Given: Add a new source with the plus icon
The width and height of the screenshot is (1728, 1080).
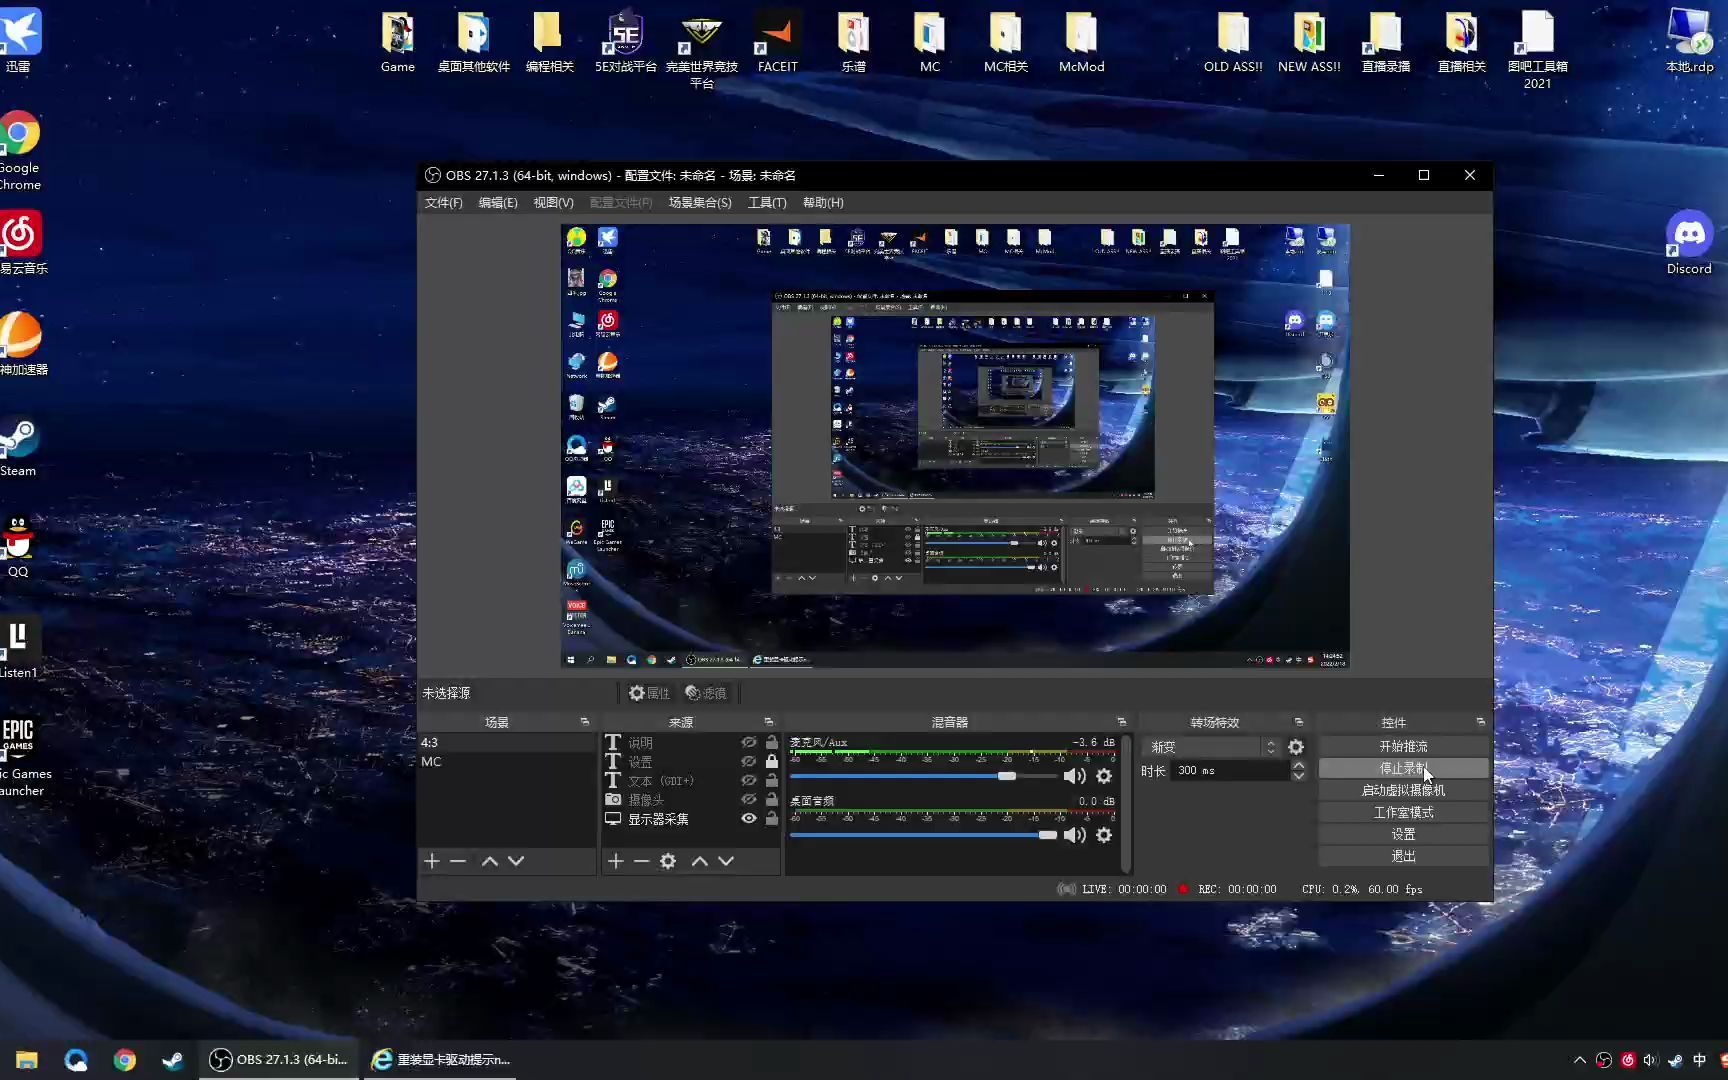Looking at the screenshot, I should tap(616, 861).
